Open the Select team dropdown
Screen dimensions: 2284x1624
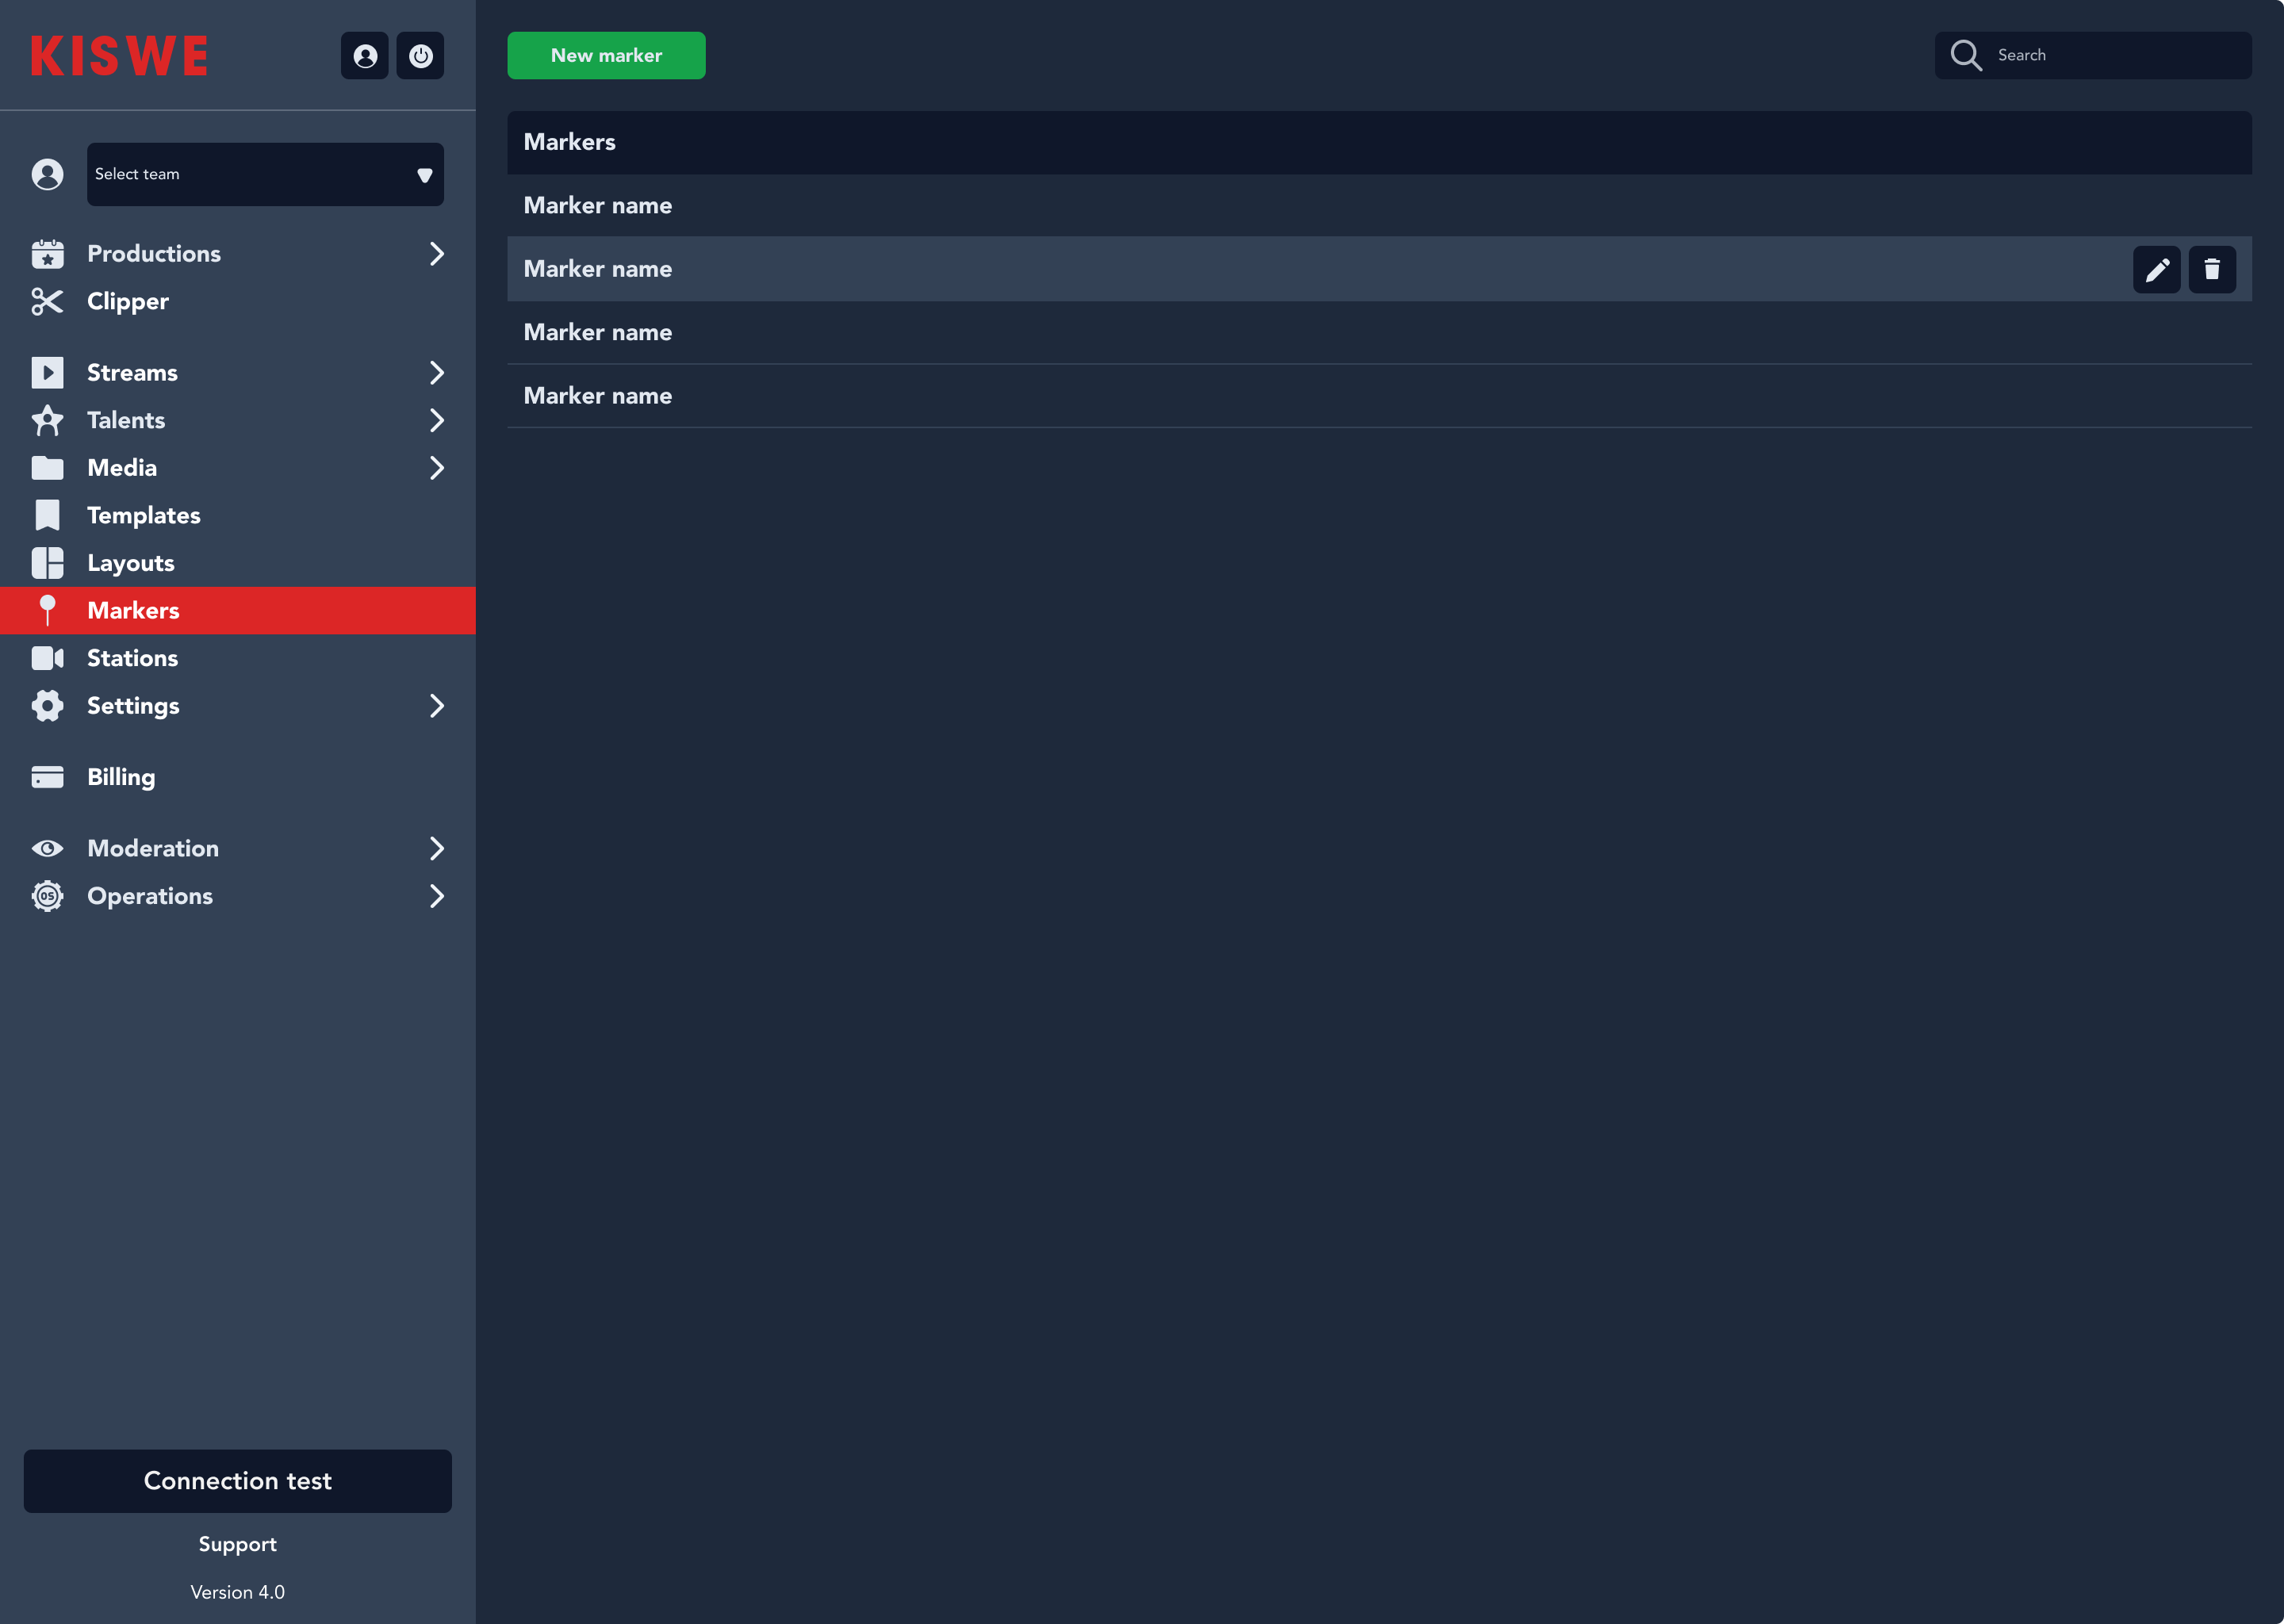click(x=265, y=174)
